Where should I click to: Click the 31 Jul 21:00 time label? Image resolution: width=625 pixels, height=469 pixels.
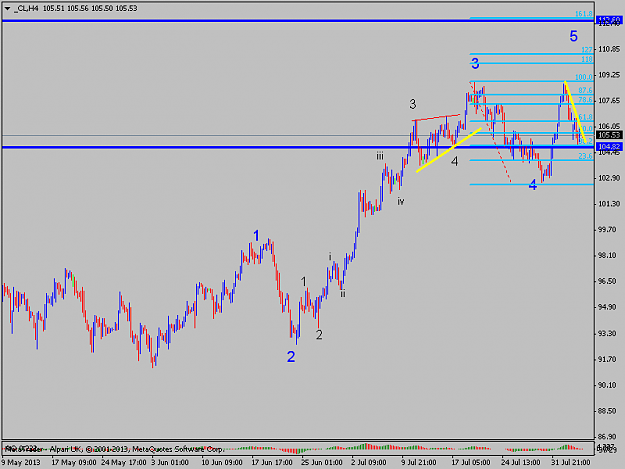(x=570, y=462)
